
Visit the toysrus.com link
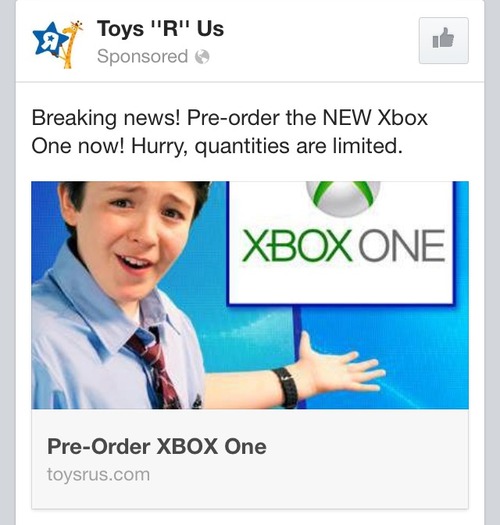pos(98,474)
